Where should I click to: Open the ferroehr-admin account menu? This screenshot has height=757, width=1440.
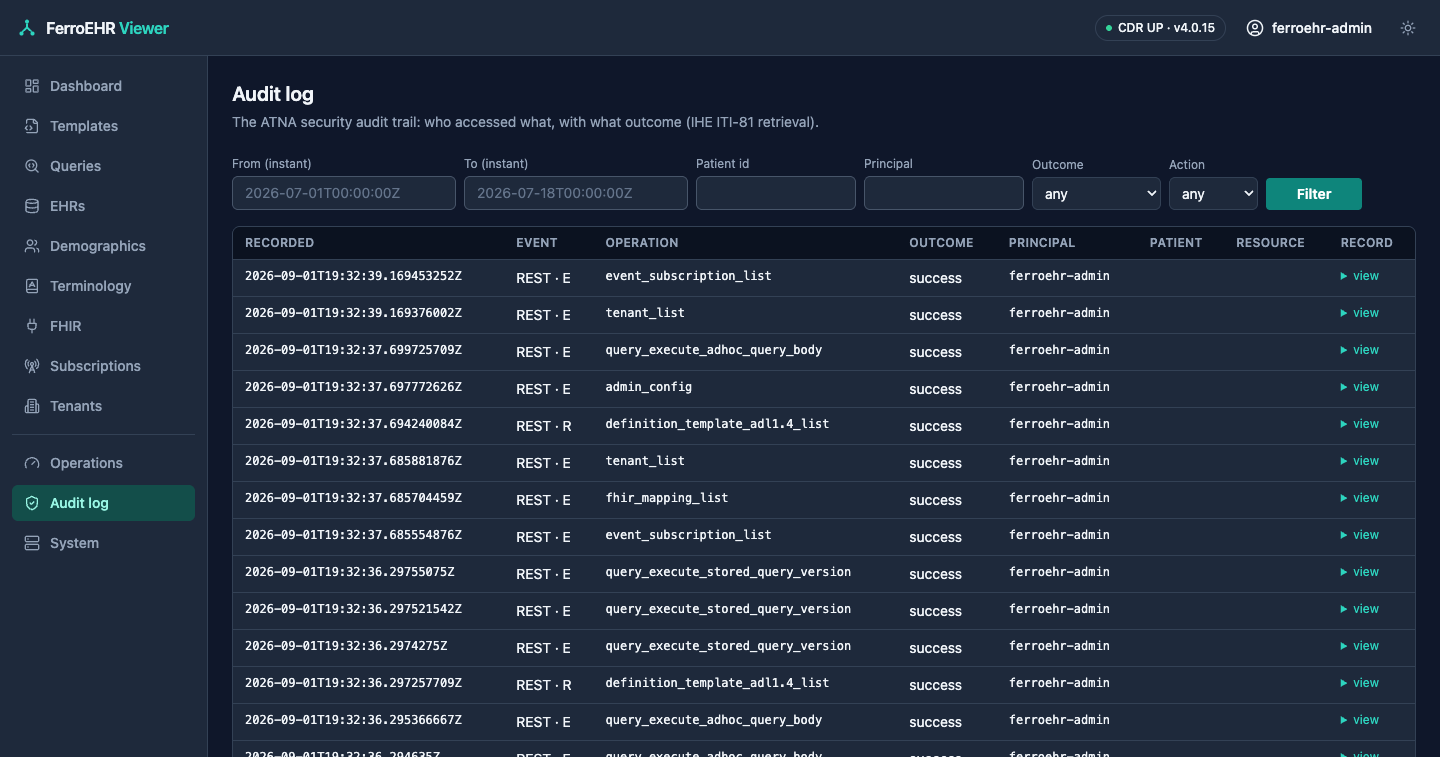point(1309,28)
